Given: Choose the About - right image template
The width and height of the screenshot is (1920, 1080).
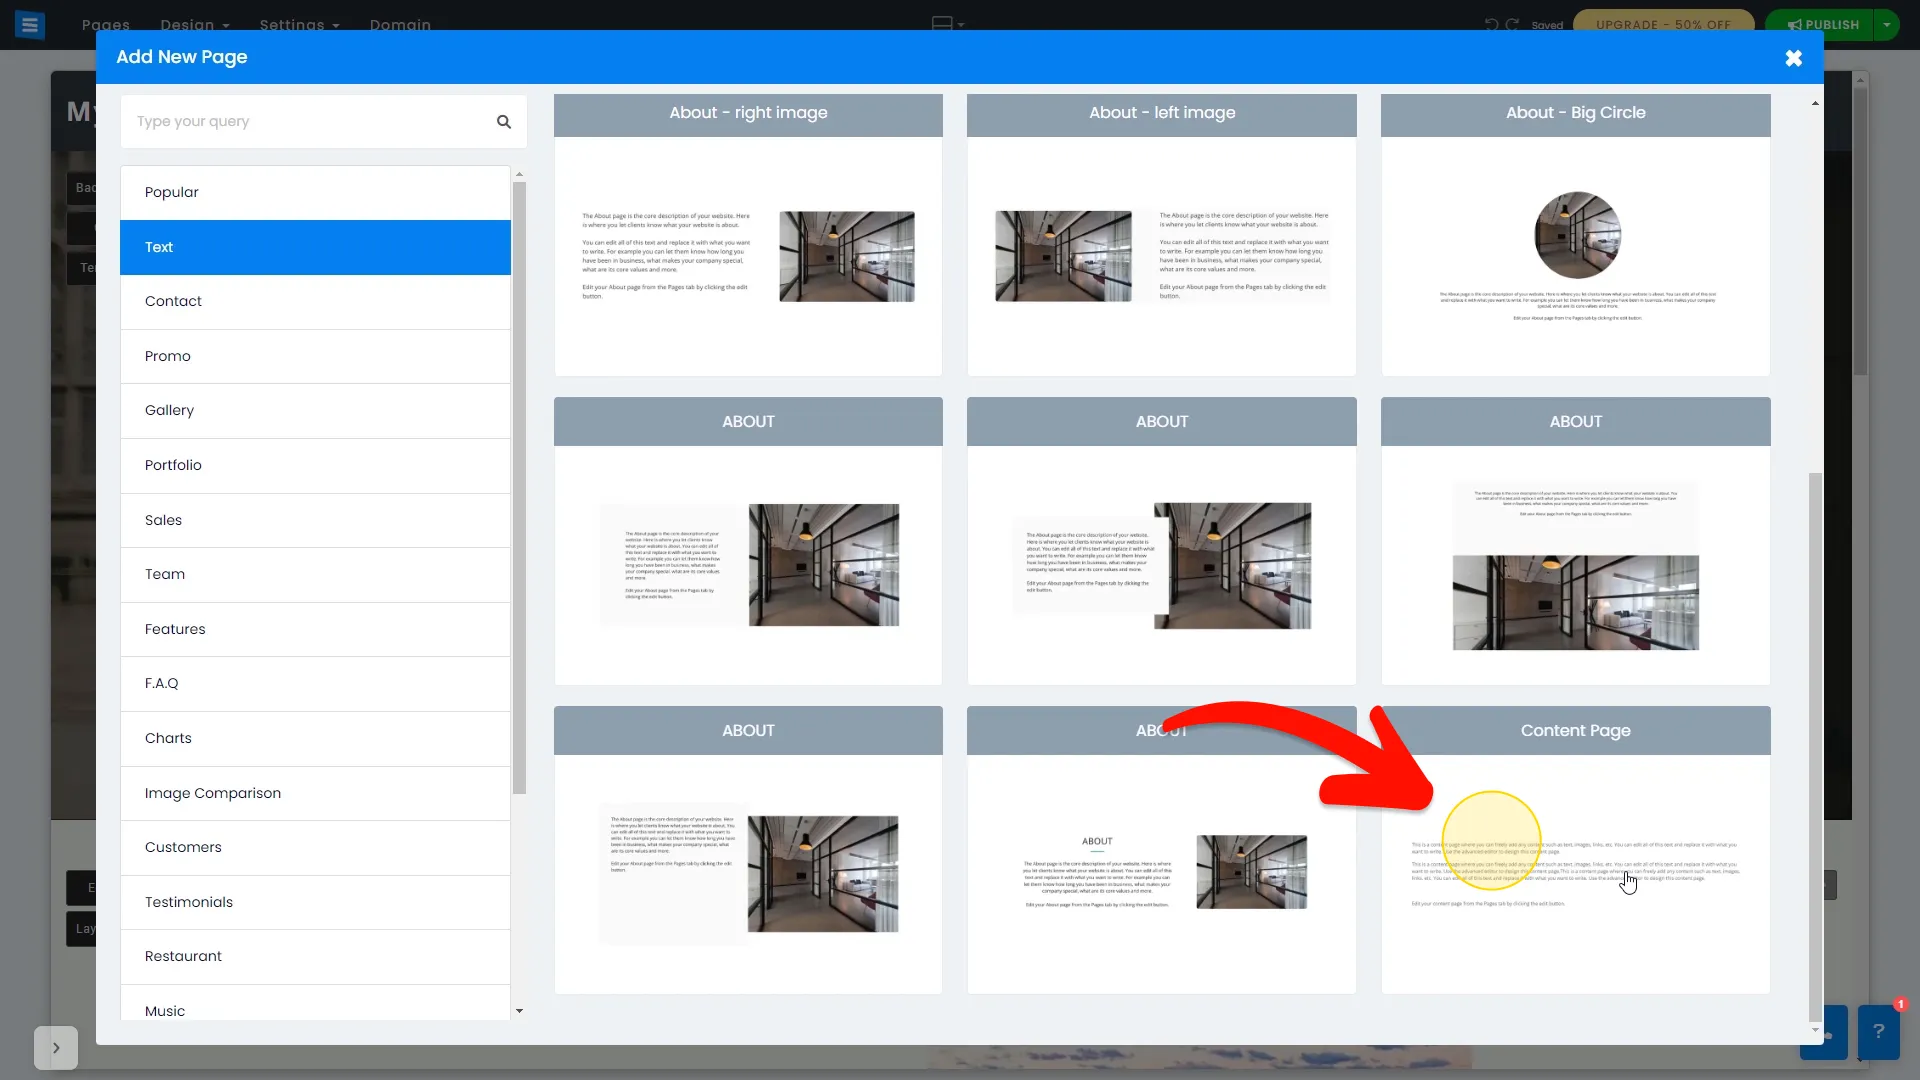Looking at the screenshot, I should click(x=748, y=235).
